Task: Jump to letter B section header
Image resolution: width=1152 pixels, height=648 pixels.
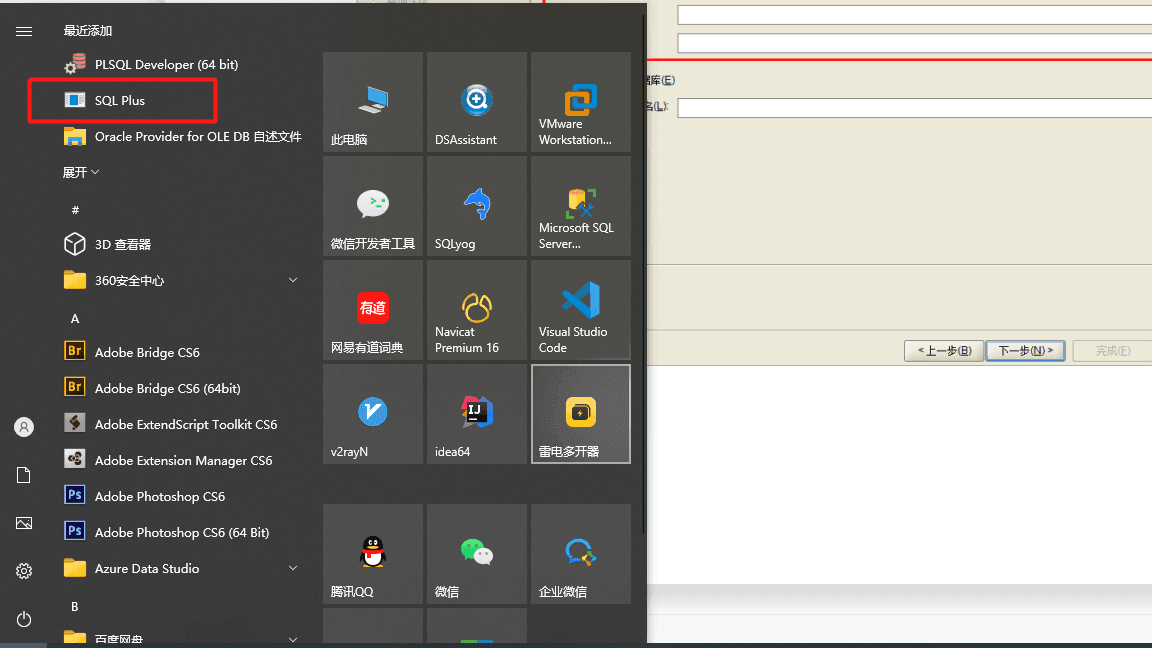Action: point(75,607)
